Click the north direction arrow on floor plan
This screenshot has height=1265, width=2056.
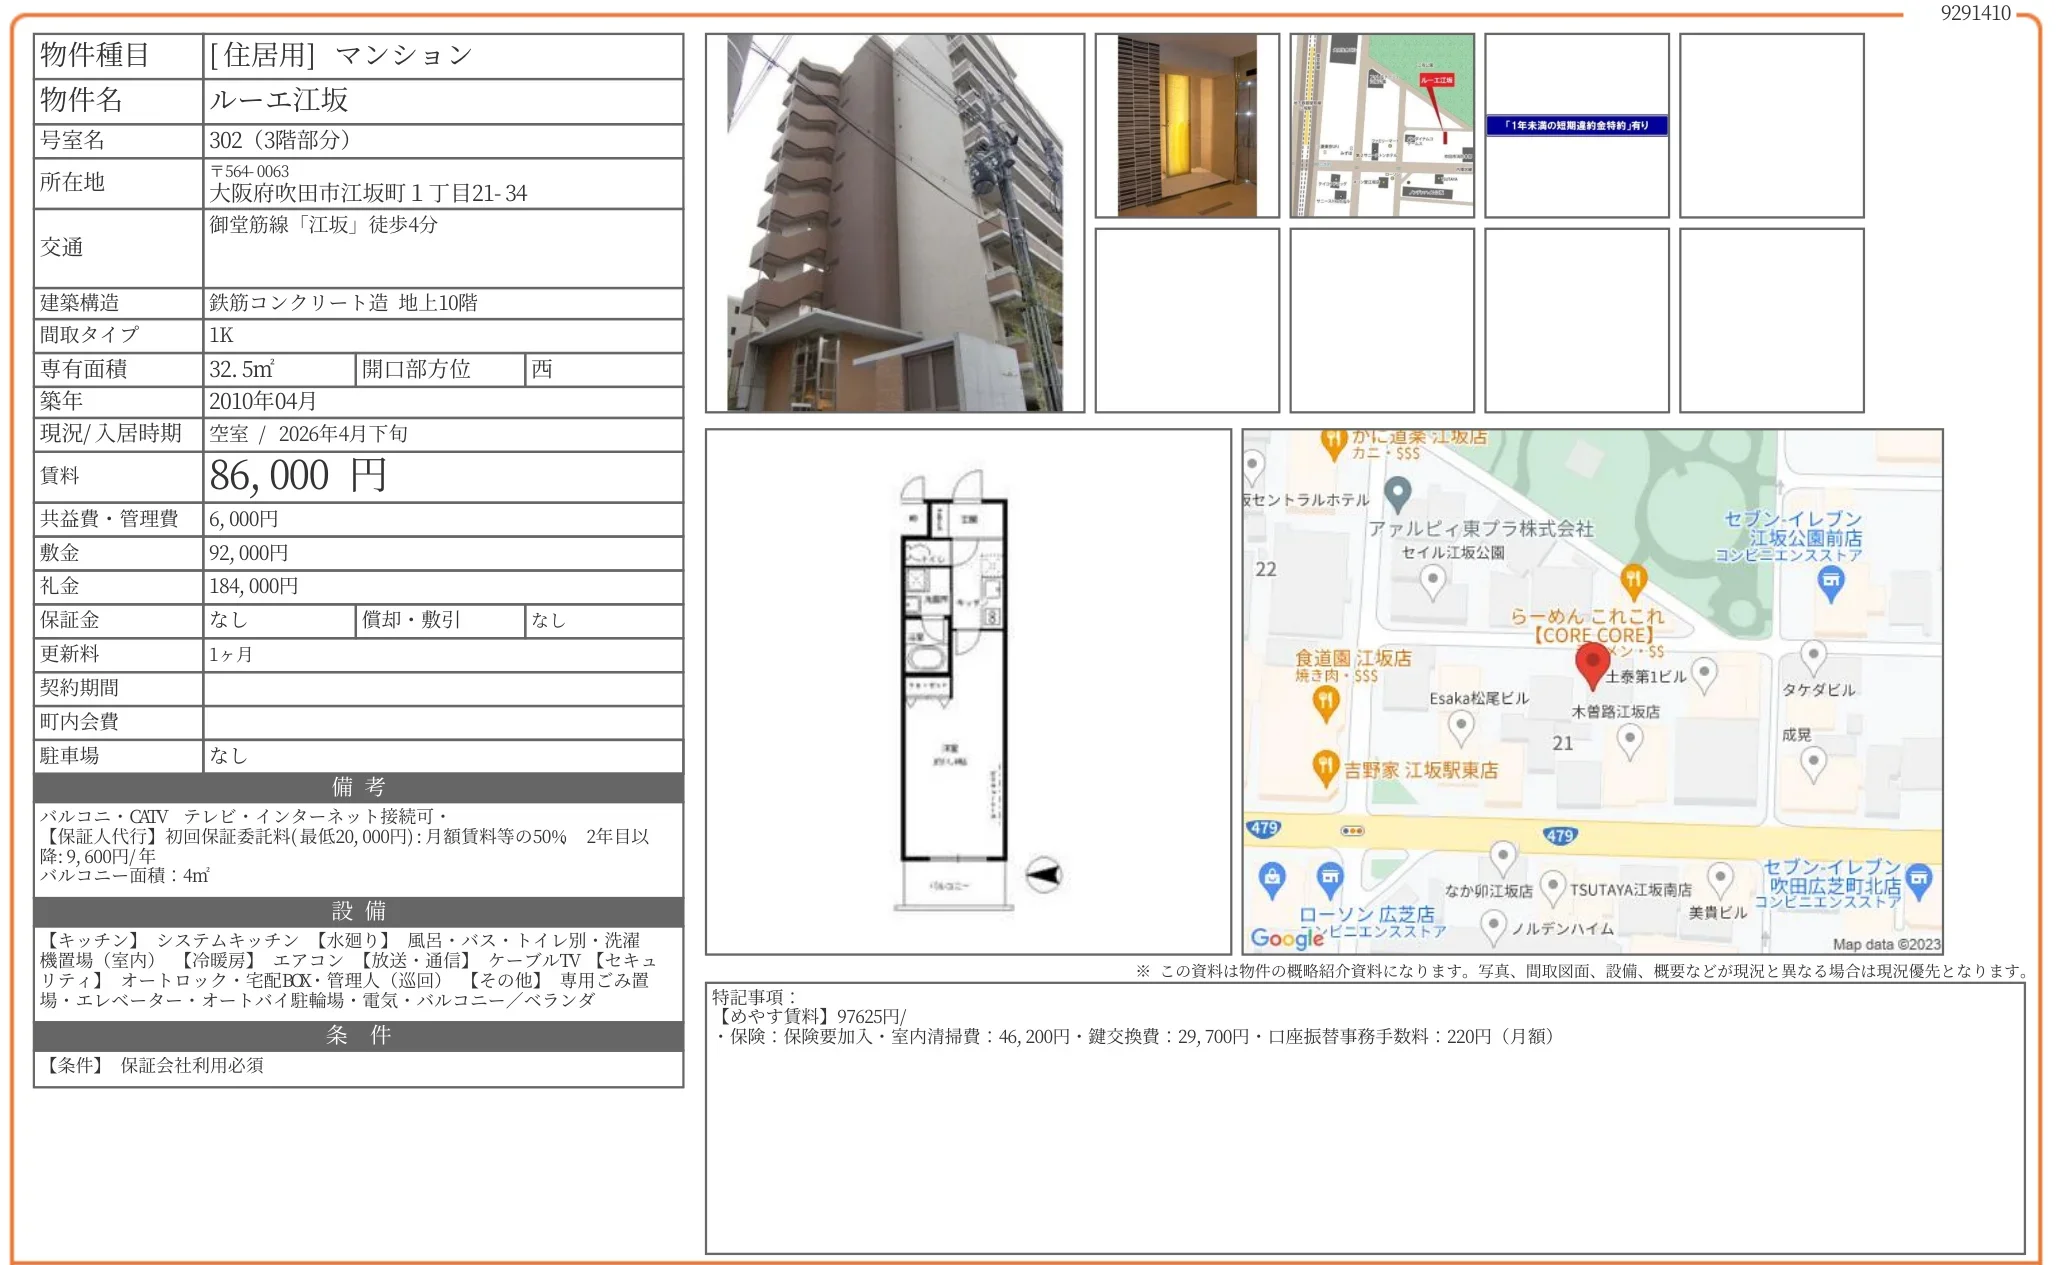coord(1044,875)
